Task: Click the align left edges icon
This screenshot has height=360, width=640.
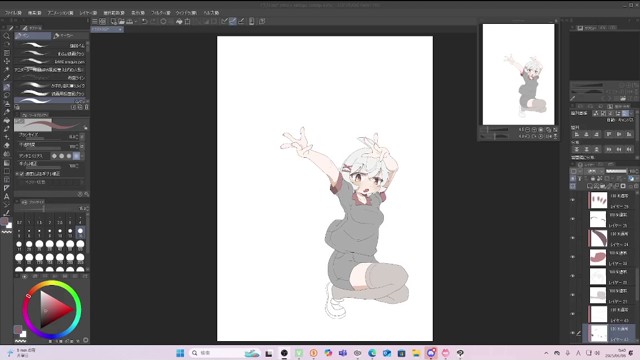Action: (577, 134)
